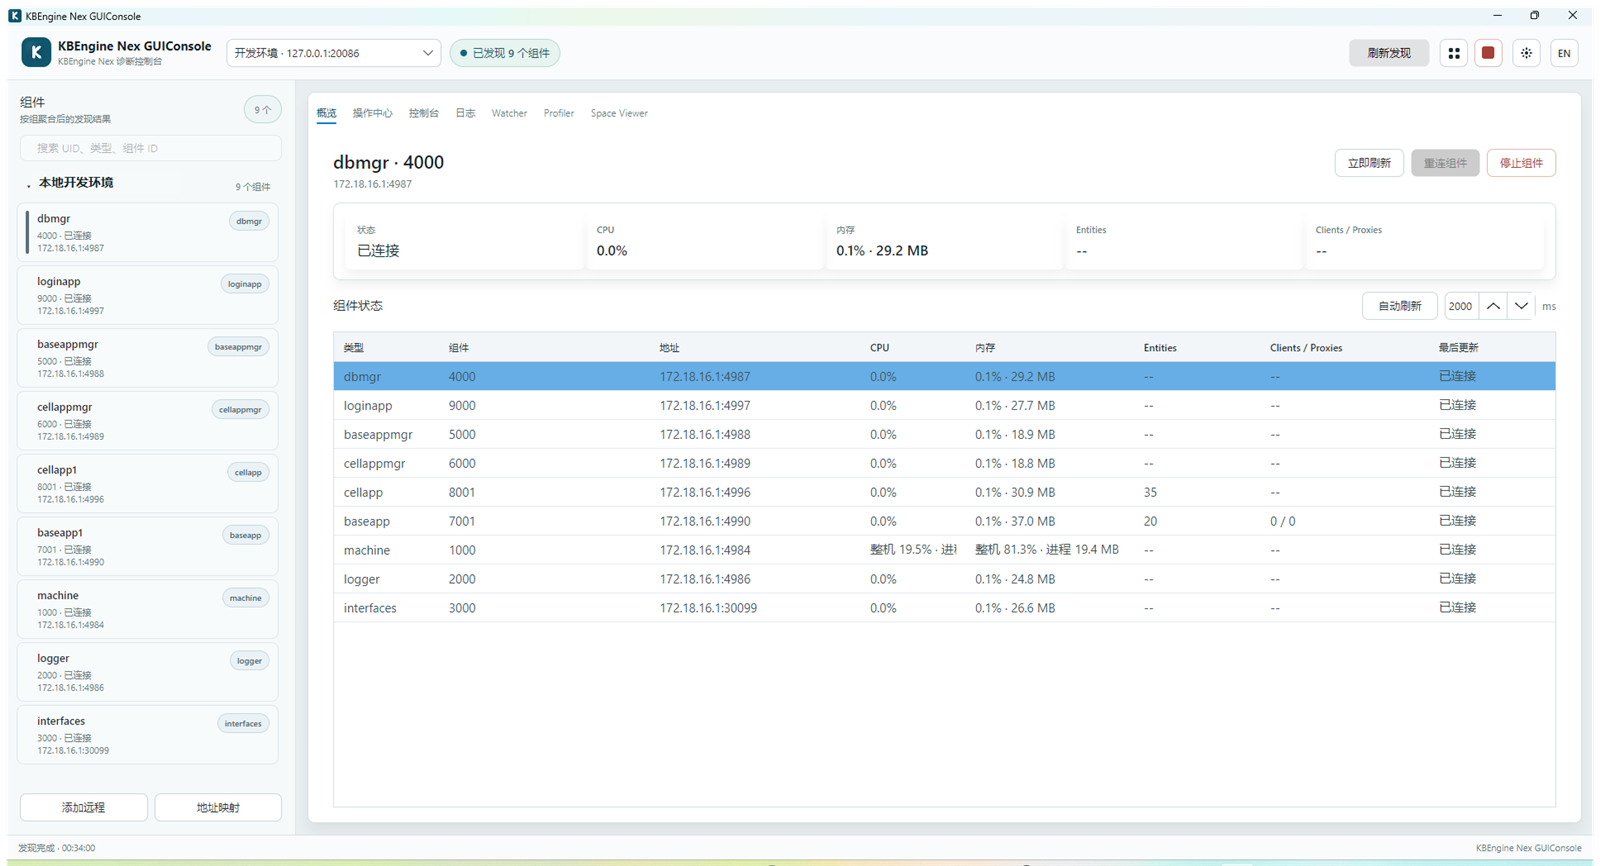Image resolution: width=1600 pixels, height=866 pixels.
Task: Select the interfaces card in sidebar
Action: (x=148, y=735)
